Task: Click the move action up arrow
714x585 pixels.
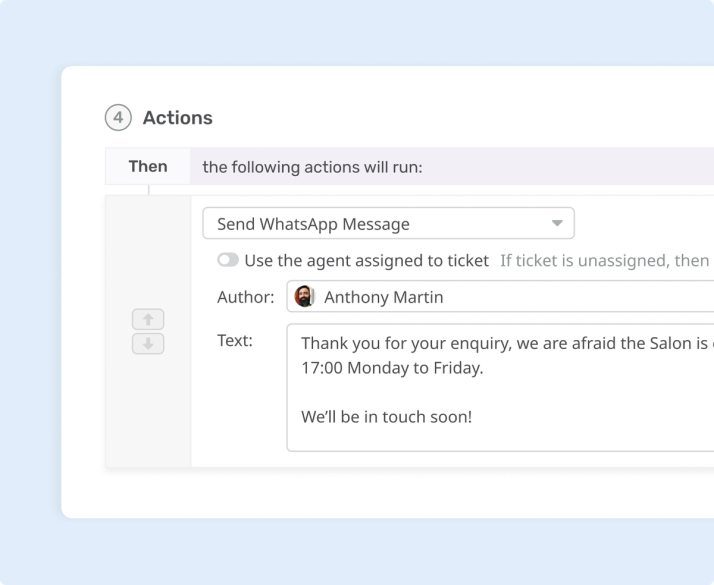Action: coord(148,319)
